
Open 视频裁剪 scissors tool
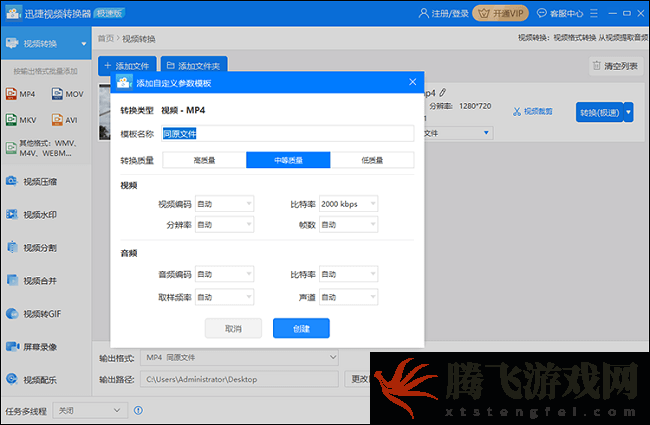tap(533, 112)
